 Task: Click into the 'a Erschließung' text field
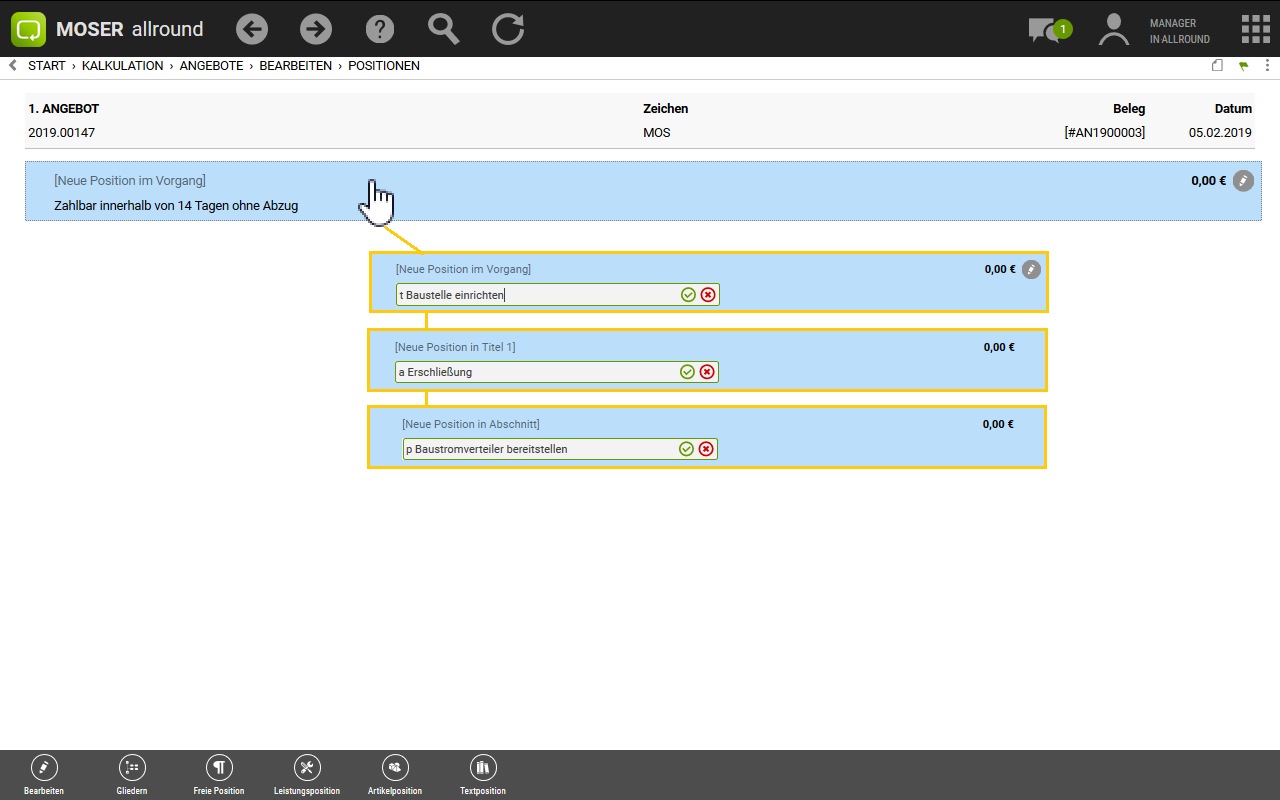(535, 372)
